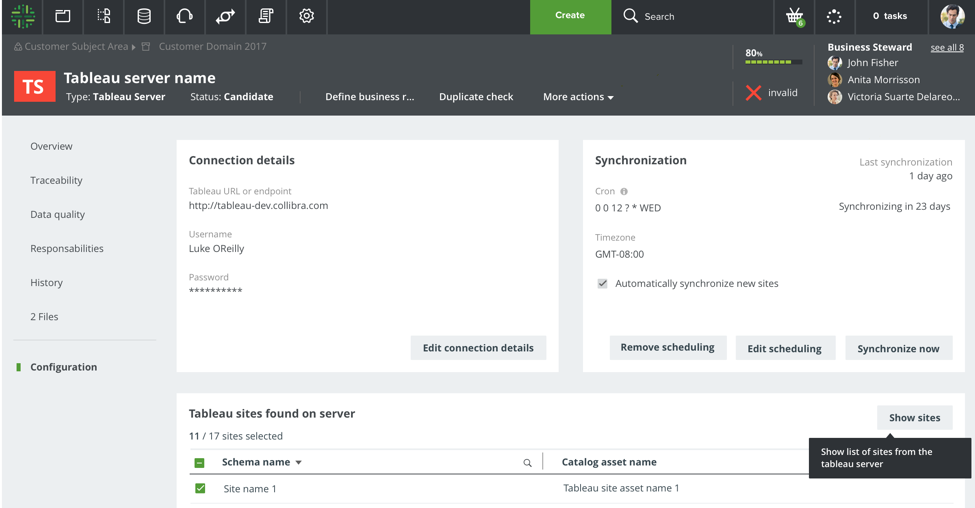Click the 80% completeness progress bar

click(774, 62)
